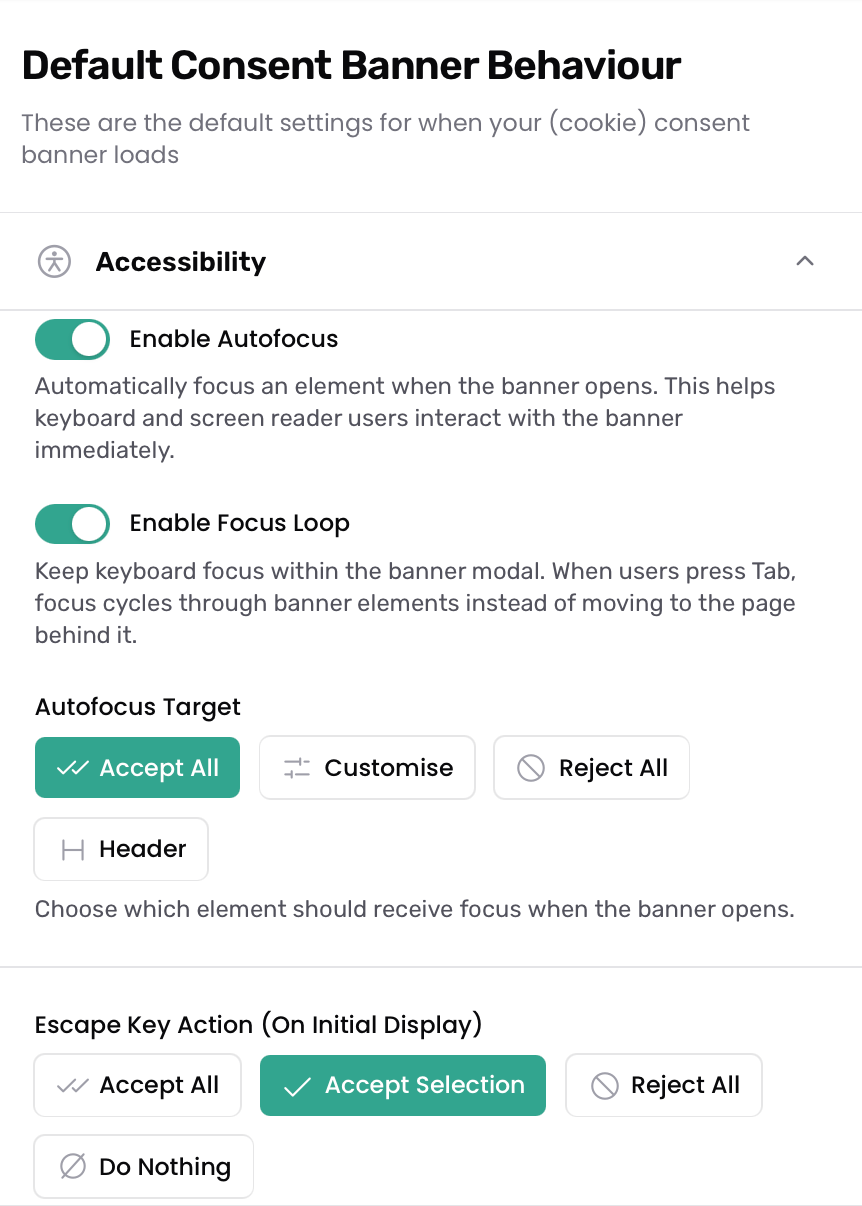Set Escape Key Action to Accept All
Viewport: 862px width, 1206px height.
point(137,1085)
